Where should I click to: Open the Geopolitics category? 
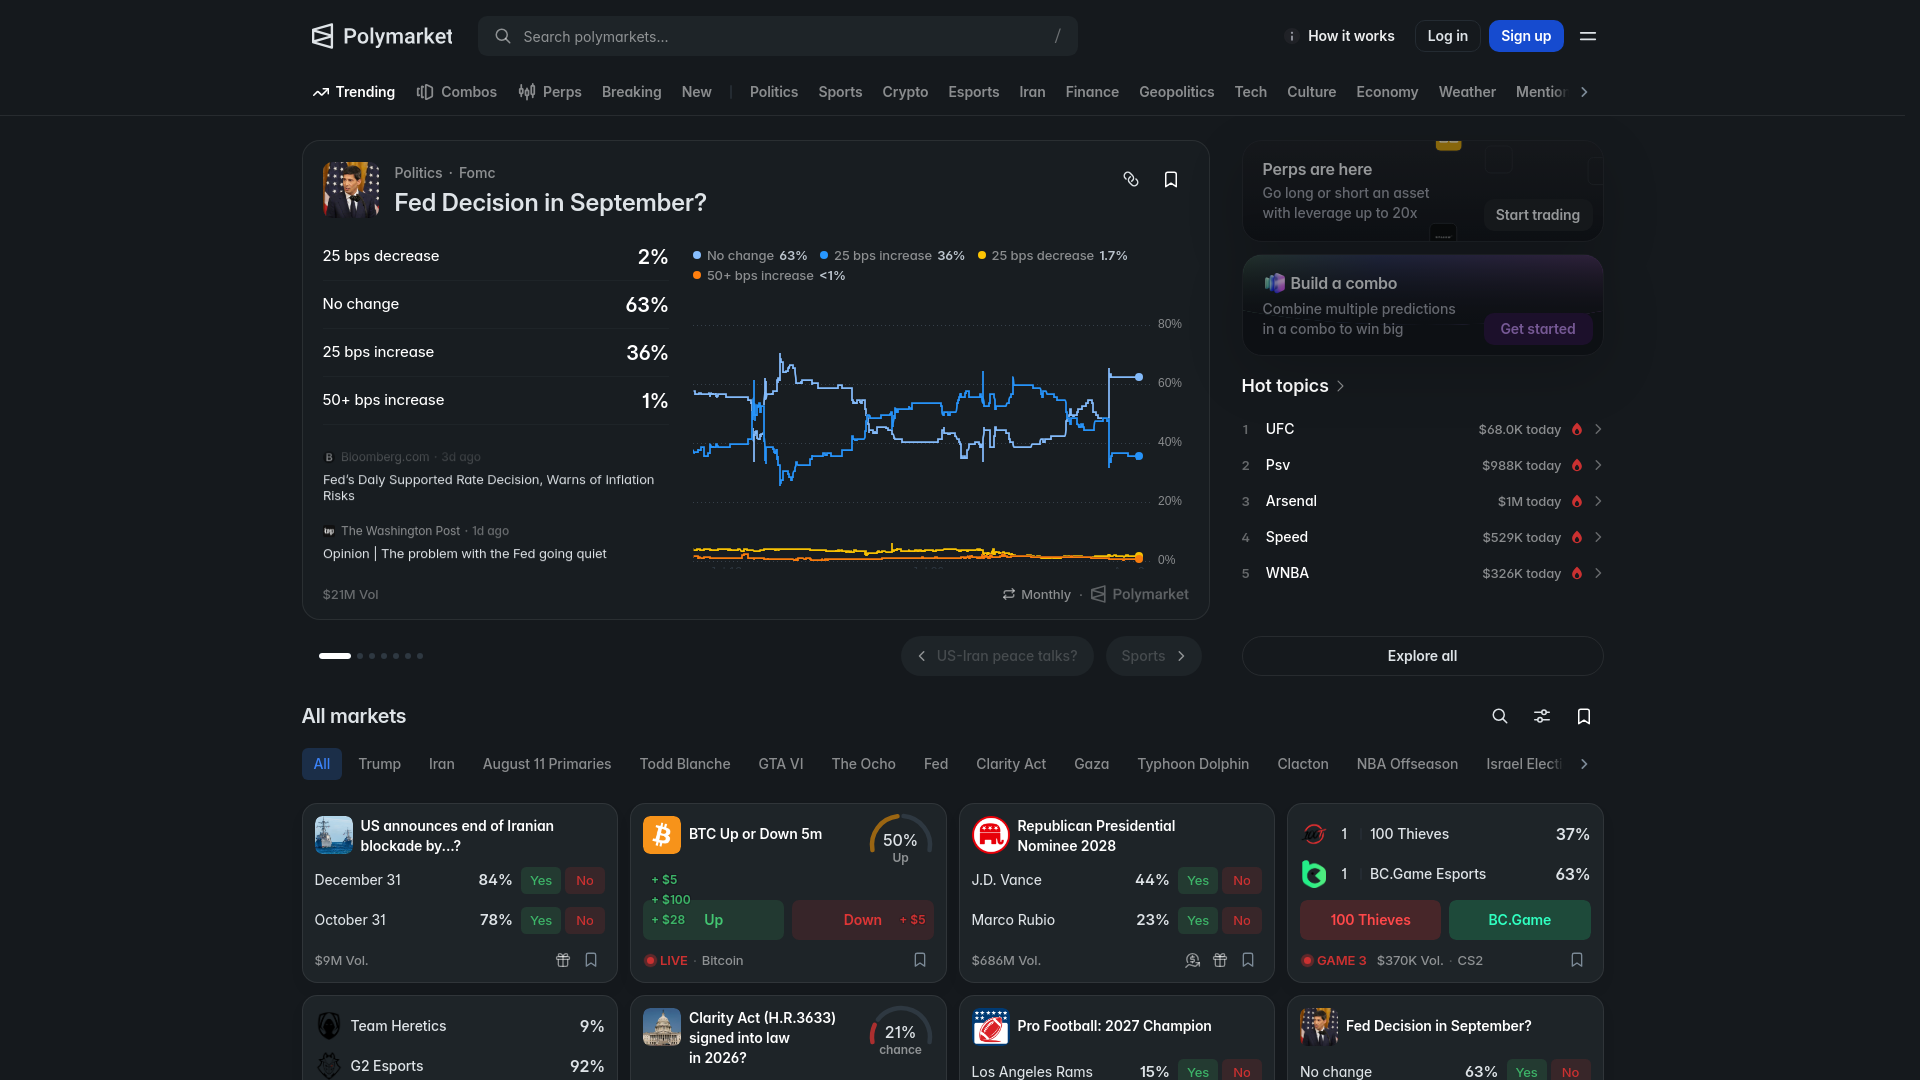1177,92
